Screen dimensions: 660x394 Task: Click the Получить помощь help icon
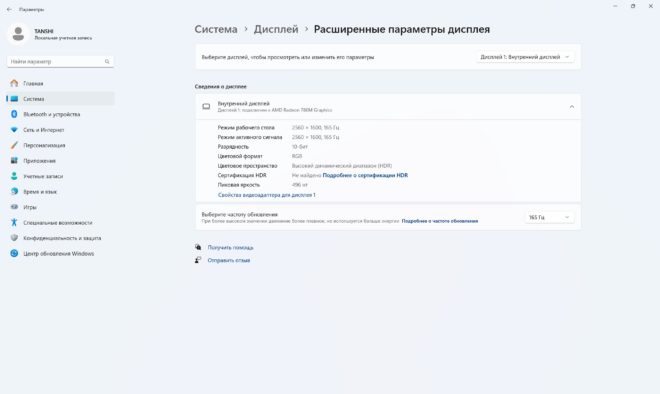(198, 248)
